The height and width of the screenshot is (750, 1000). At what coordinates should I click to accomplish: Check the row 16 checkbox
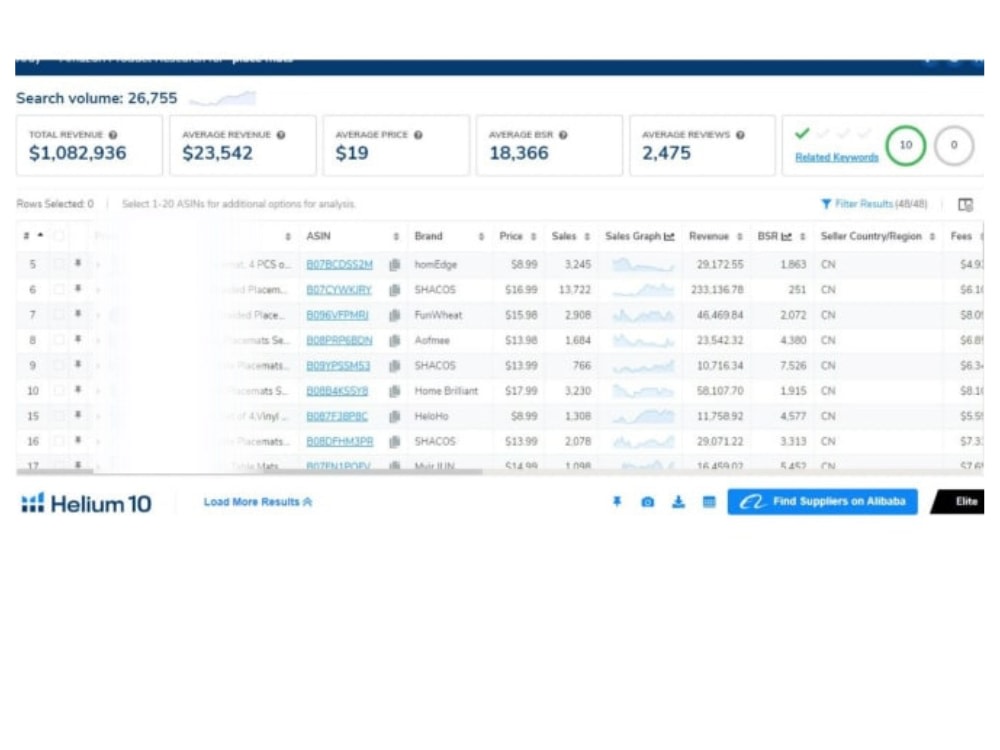(59, 441)
